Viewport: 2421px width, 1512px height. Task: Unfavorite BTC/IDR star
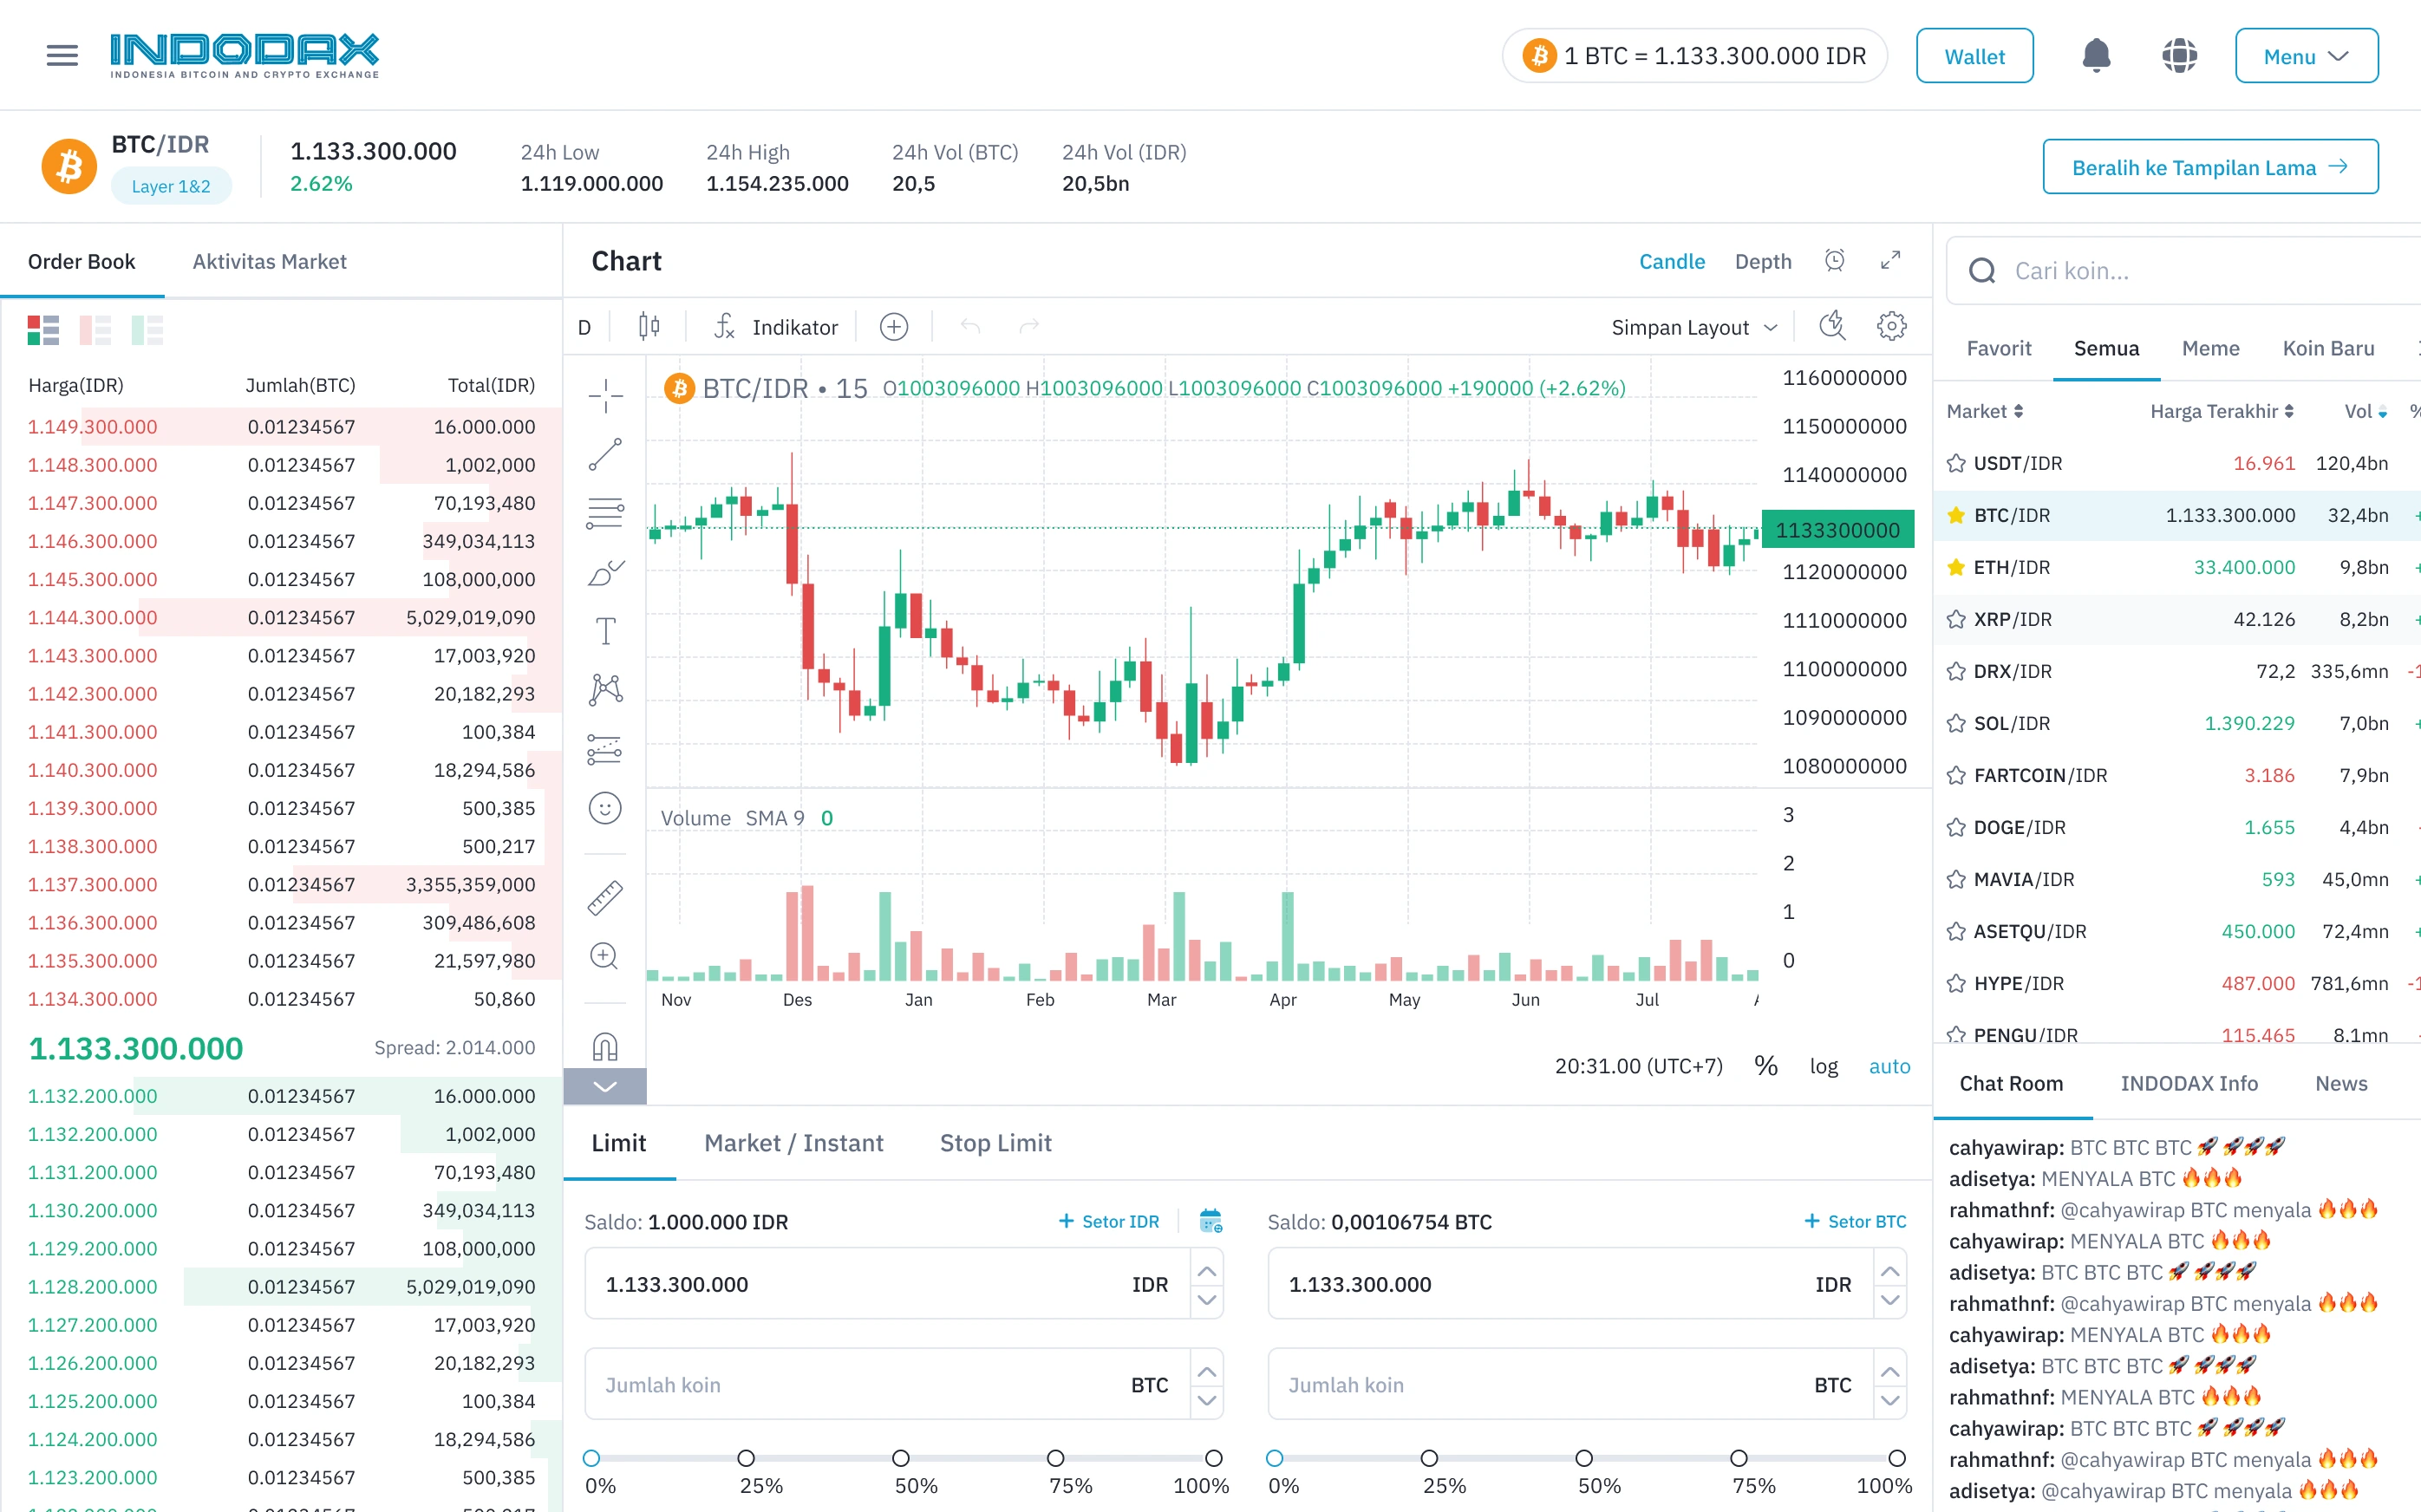click(1956, 515)
